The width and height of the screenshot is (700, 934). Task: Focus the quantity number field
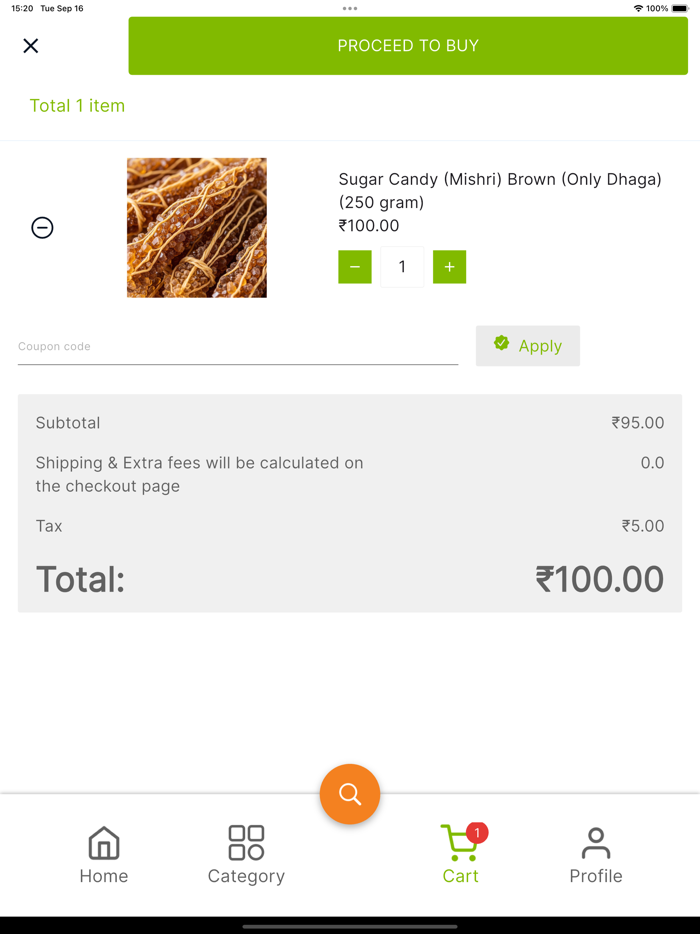click(402, 267)
